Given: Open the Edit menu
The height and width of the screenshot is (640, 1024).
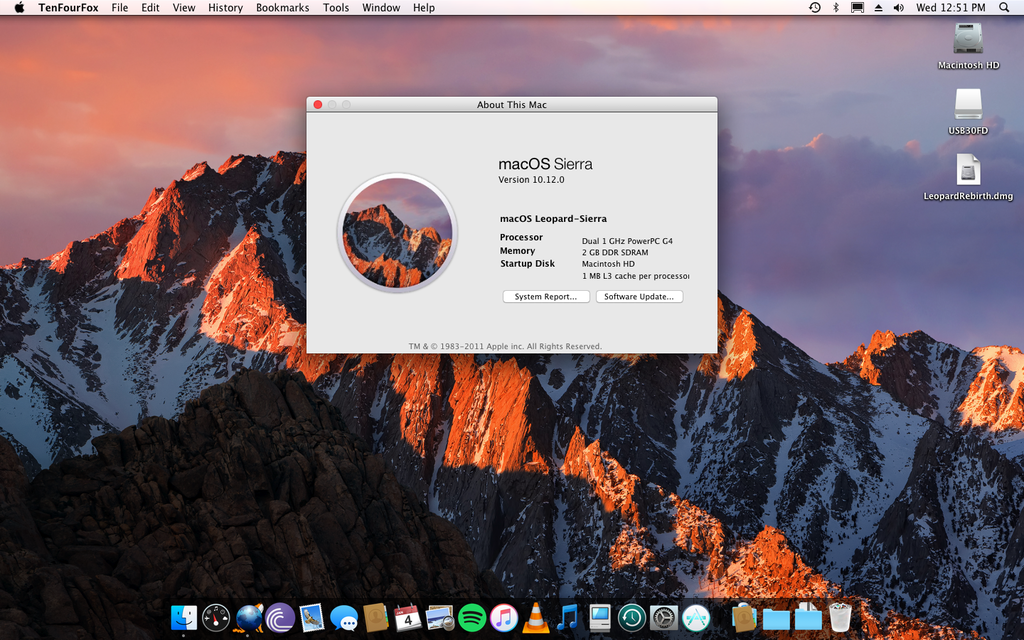Looking at the screenshot, I should pos(150,8).
